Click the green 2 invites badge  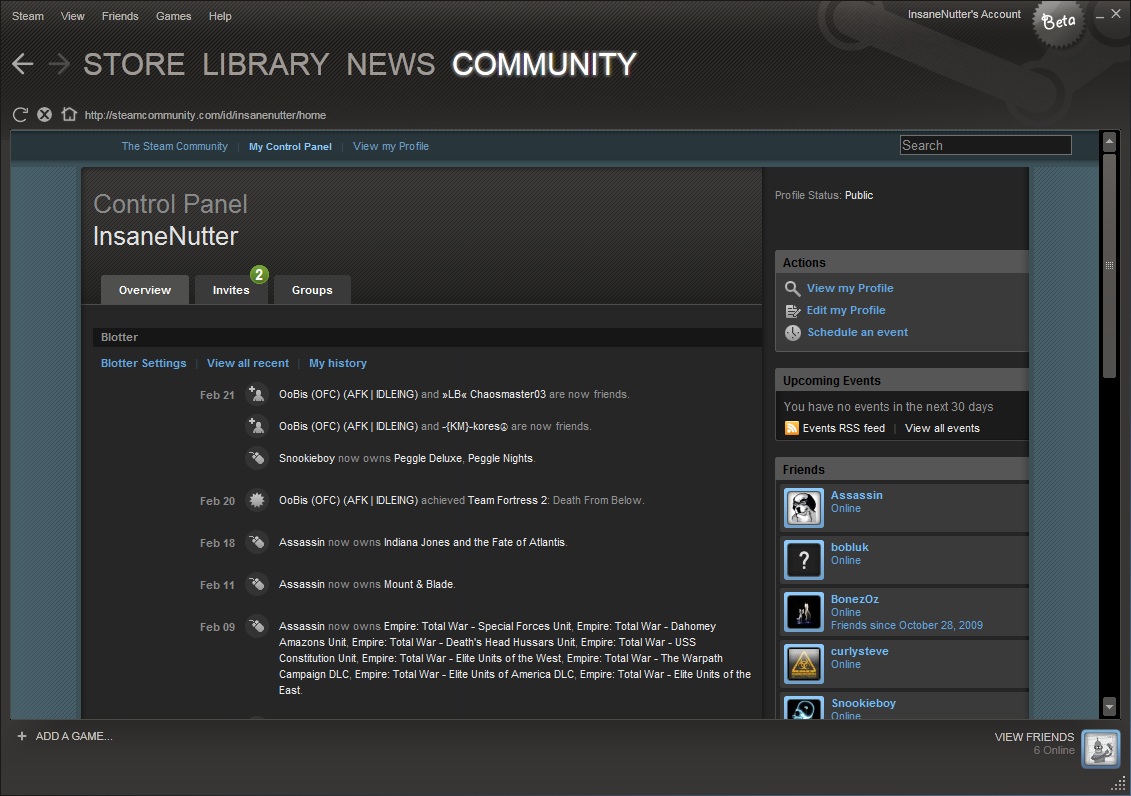tap(259, 275)
